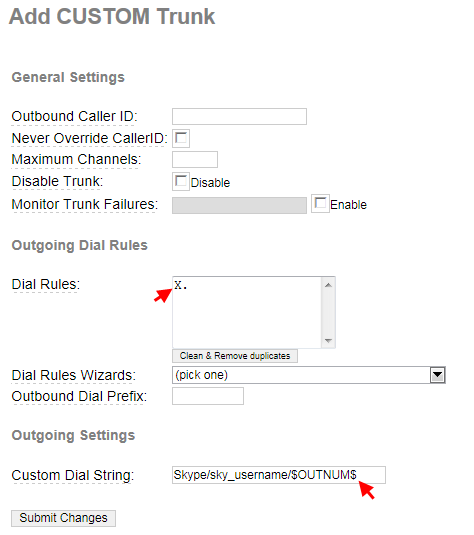Click the greyed Monitor Trunk Failures field
The width and height of the screenshot is (474, 535).
coord(239,205)
